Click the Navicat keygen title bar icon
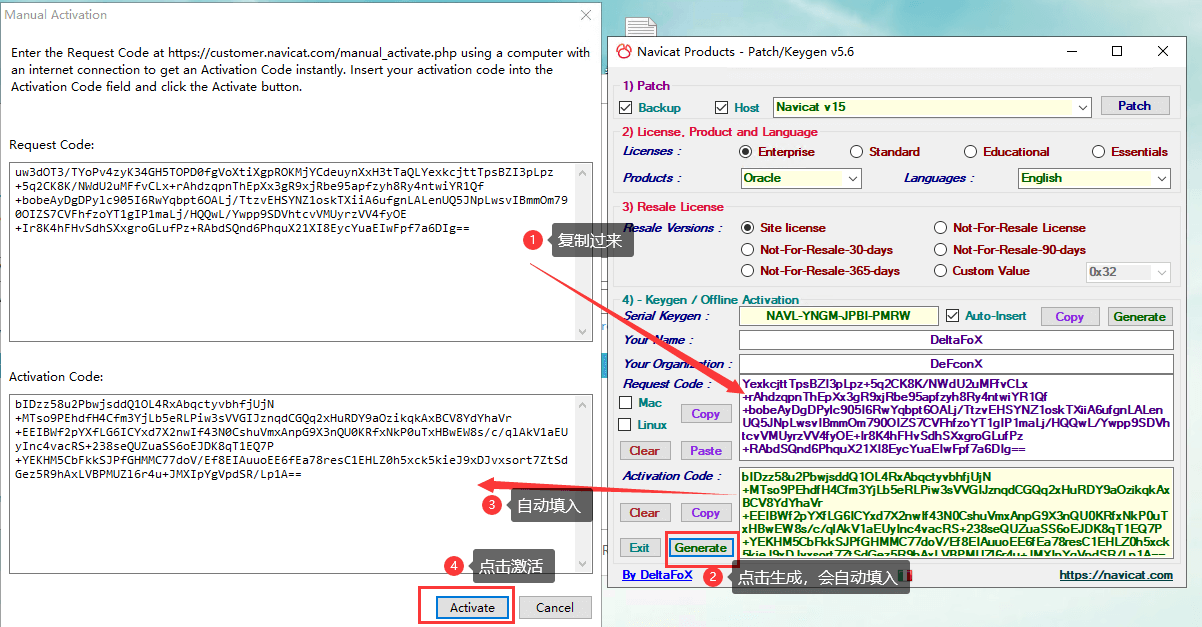The height and width of the screenshot is (627, 1202). coord(624,52)
